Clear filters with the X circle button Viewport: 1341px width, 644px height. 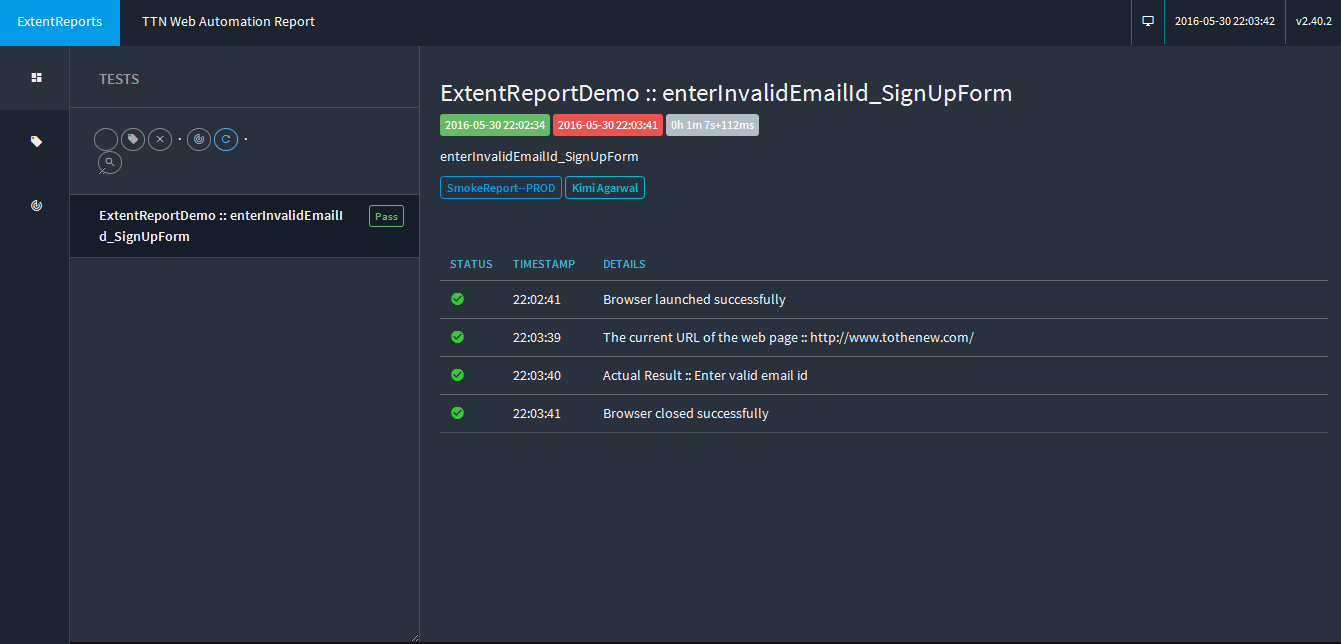click(160, 140)
